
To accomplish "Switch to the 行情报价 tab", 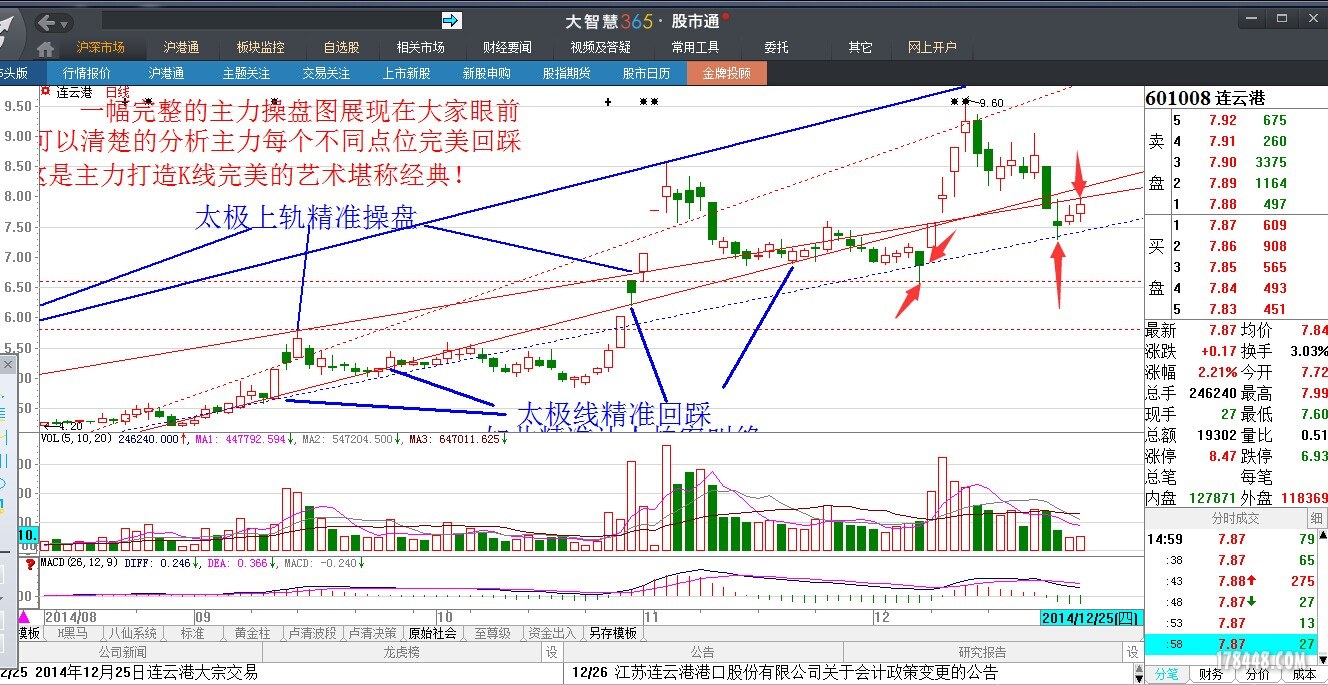I will [87, 73].
